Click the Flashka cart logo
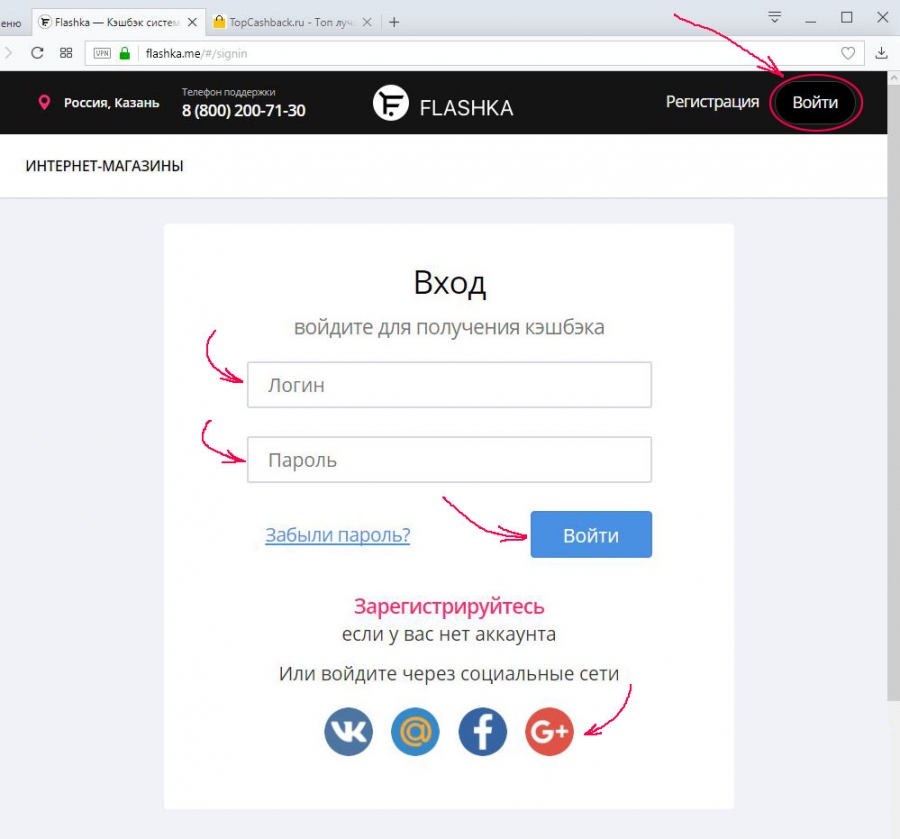The image size is (900, 839). click(x=391, y=103)
